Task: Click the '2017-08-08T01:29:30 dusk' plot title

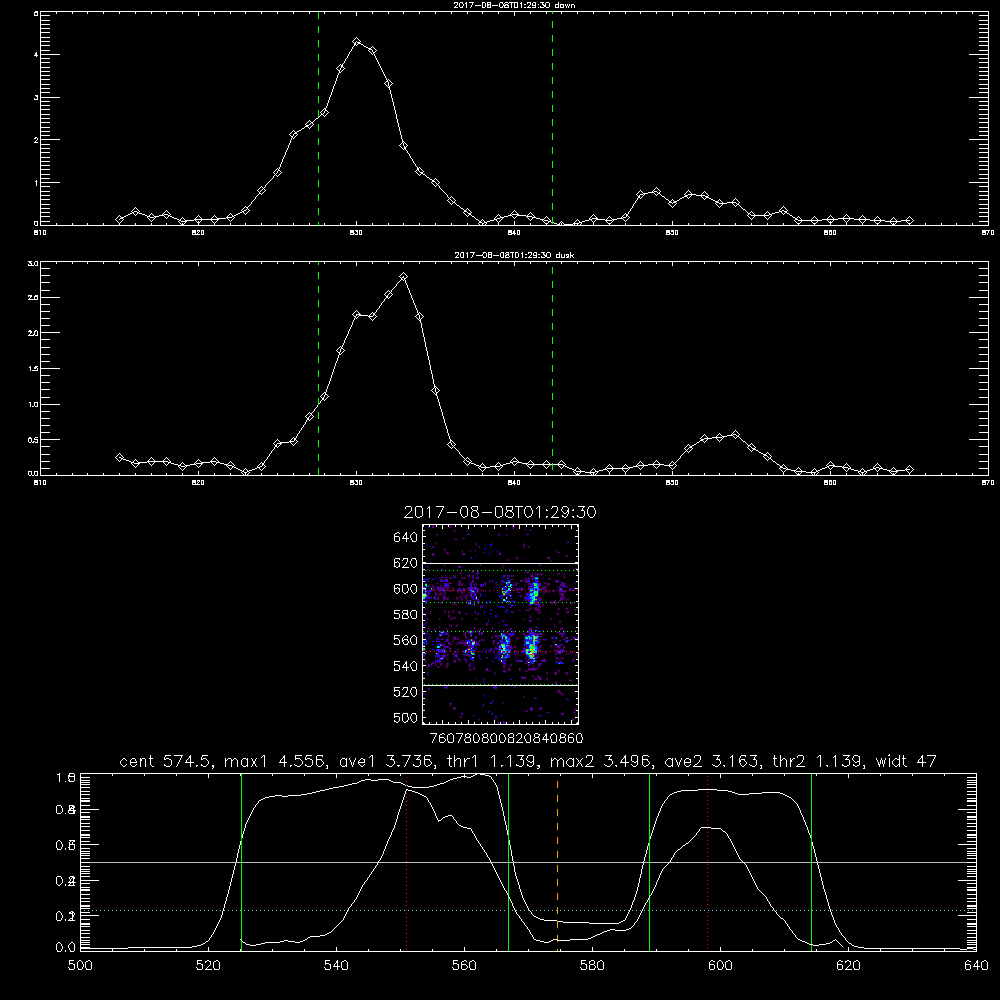Action: (x=514, y=255)
